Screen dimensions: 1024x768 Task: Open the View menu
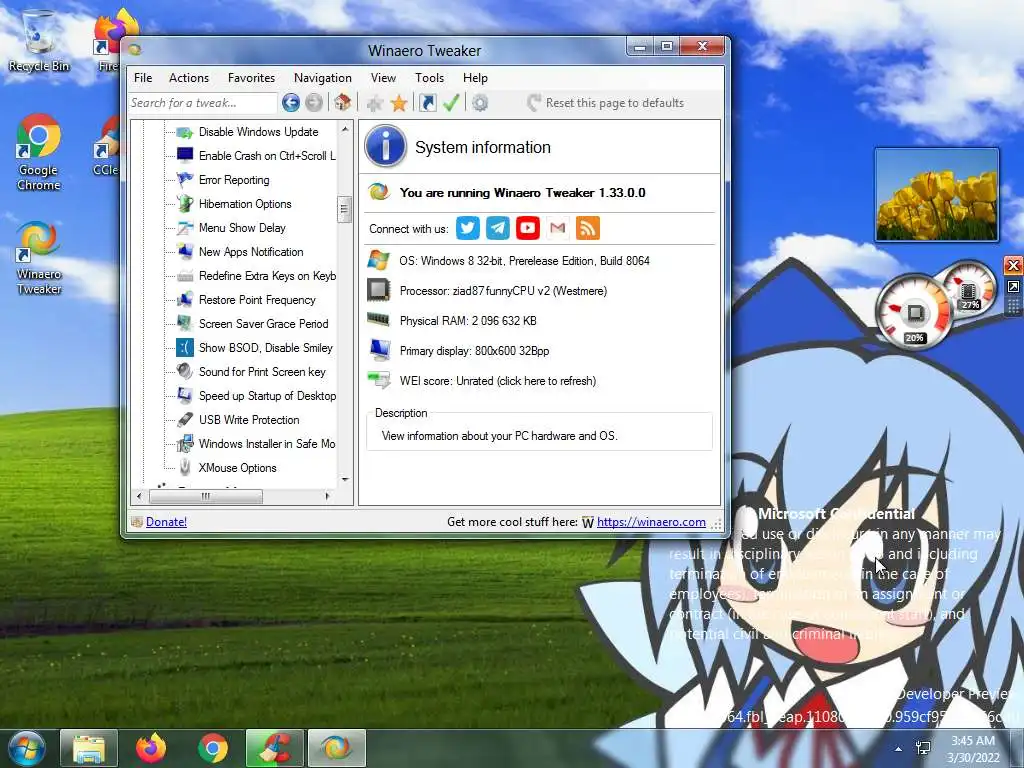383,78
